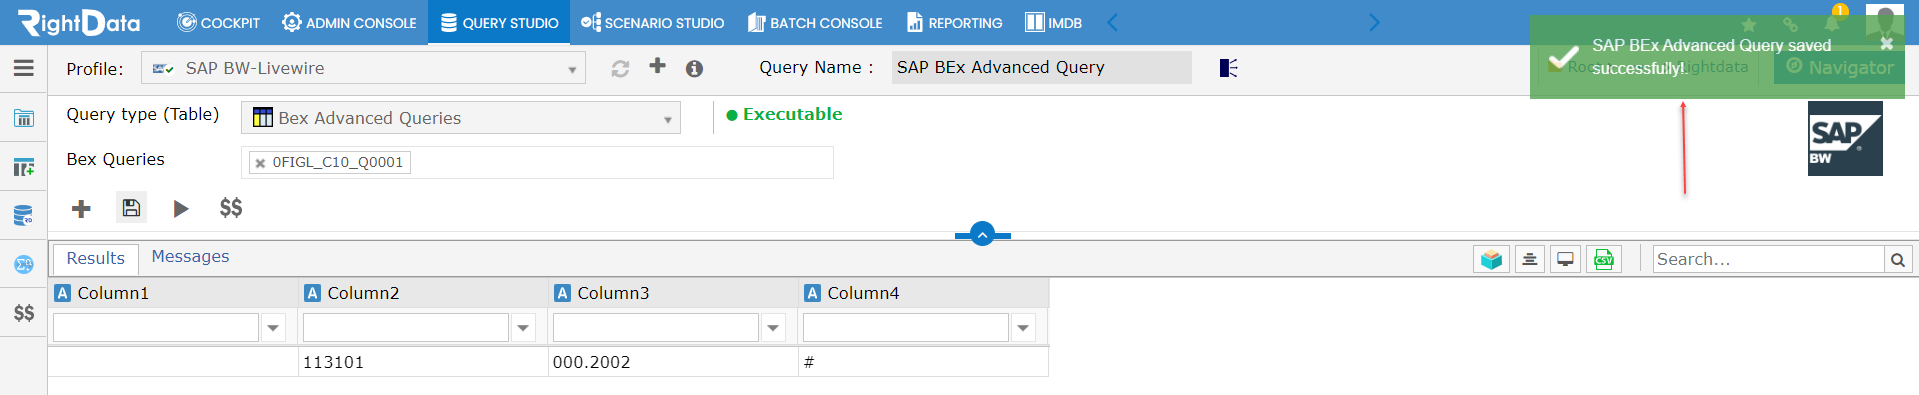Sort by Column2 header

[x=423, y=293]
